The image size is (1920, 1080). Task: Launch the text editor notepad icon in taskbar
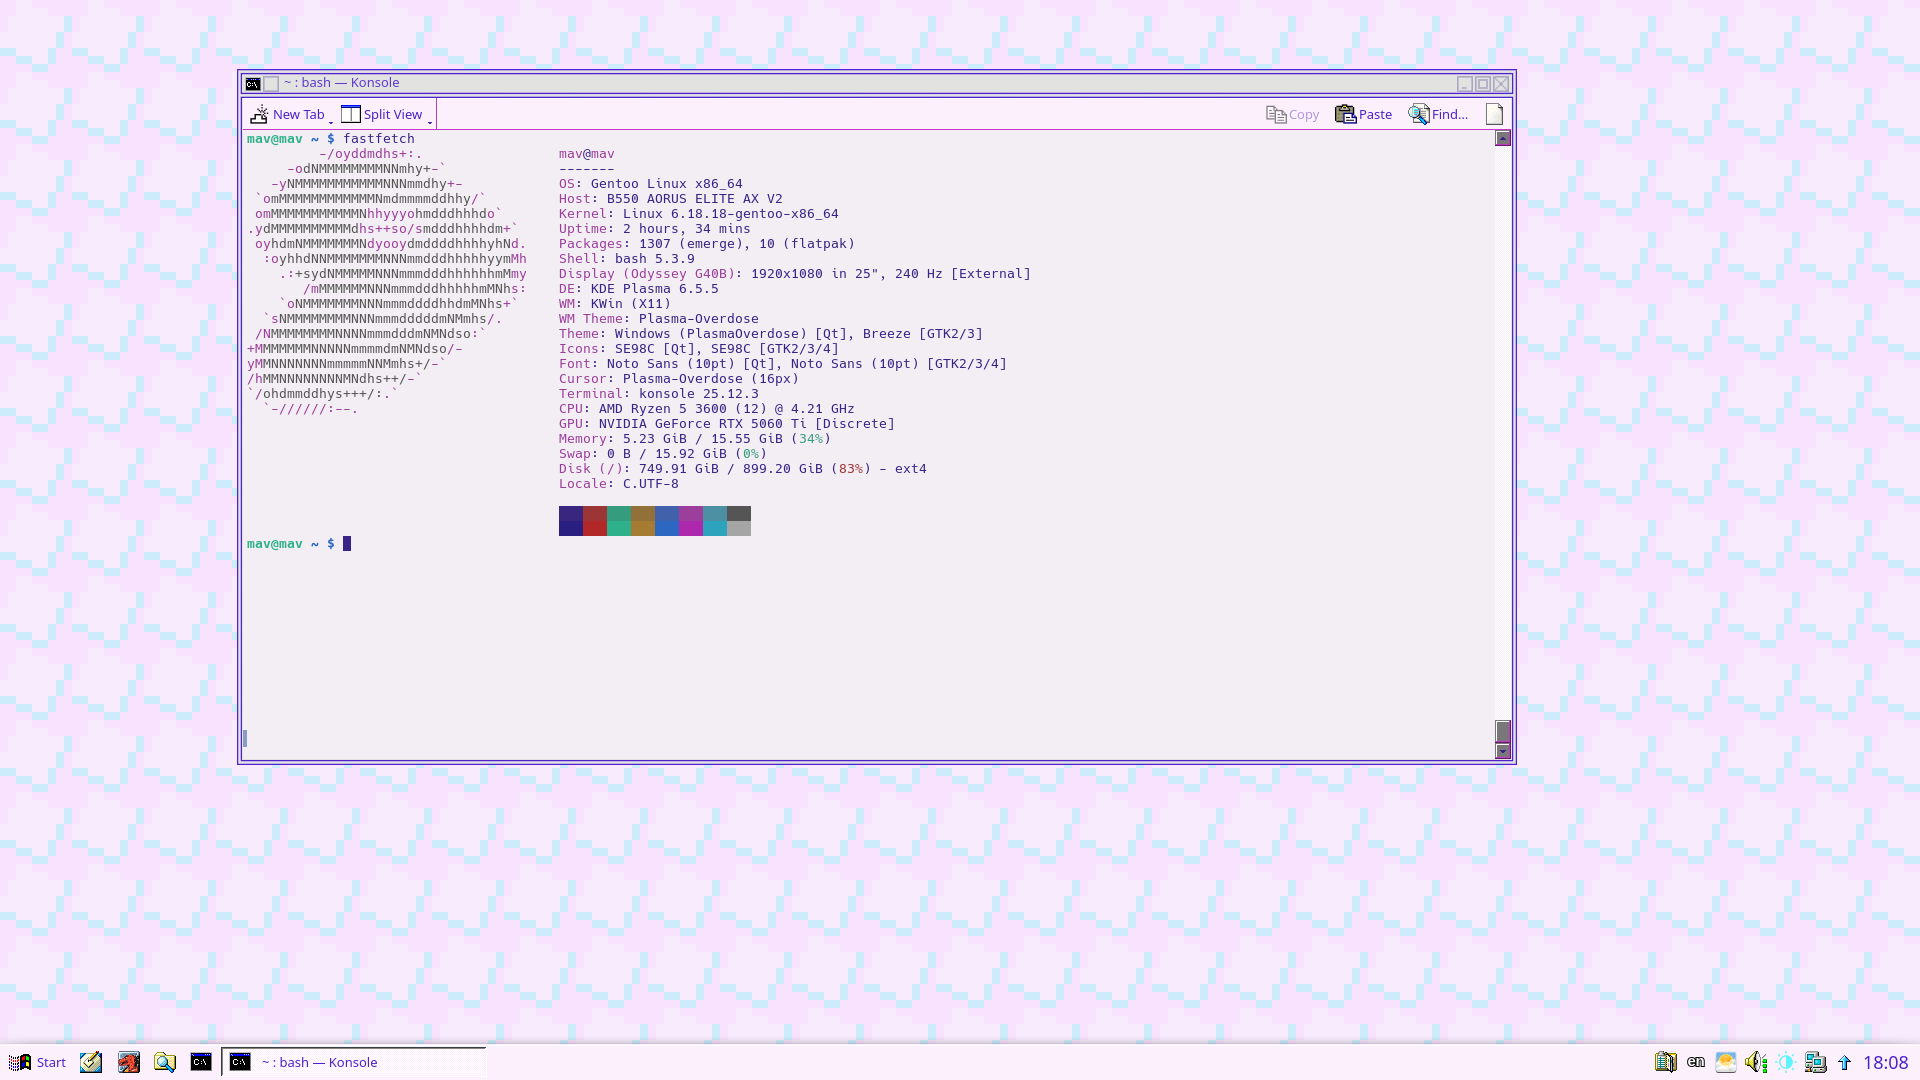point(91,1062)
